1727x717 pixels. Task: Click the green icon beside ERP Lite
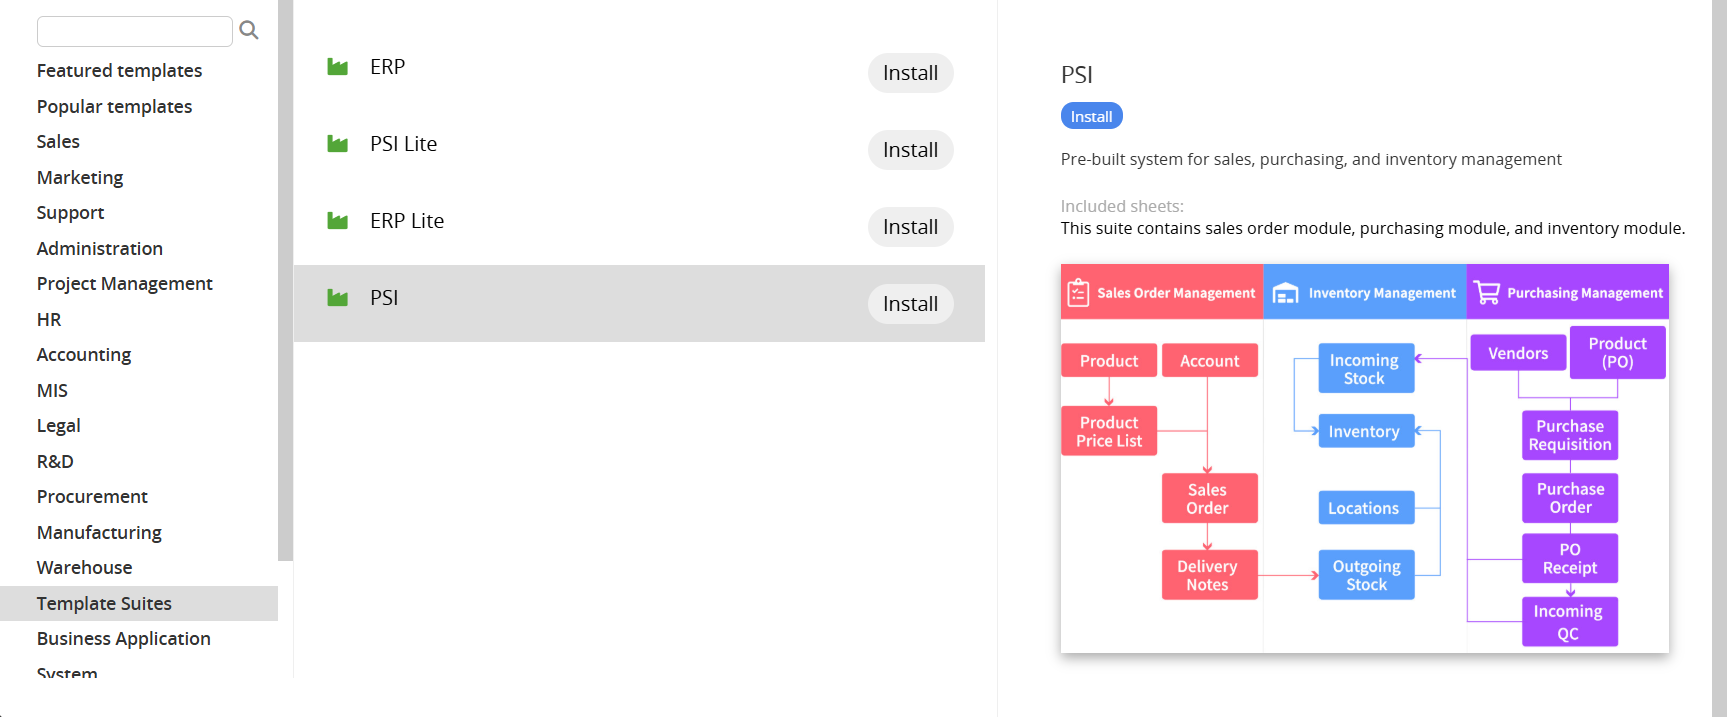[x=338, y=221]
